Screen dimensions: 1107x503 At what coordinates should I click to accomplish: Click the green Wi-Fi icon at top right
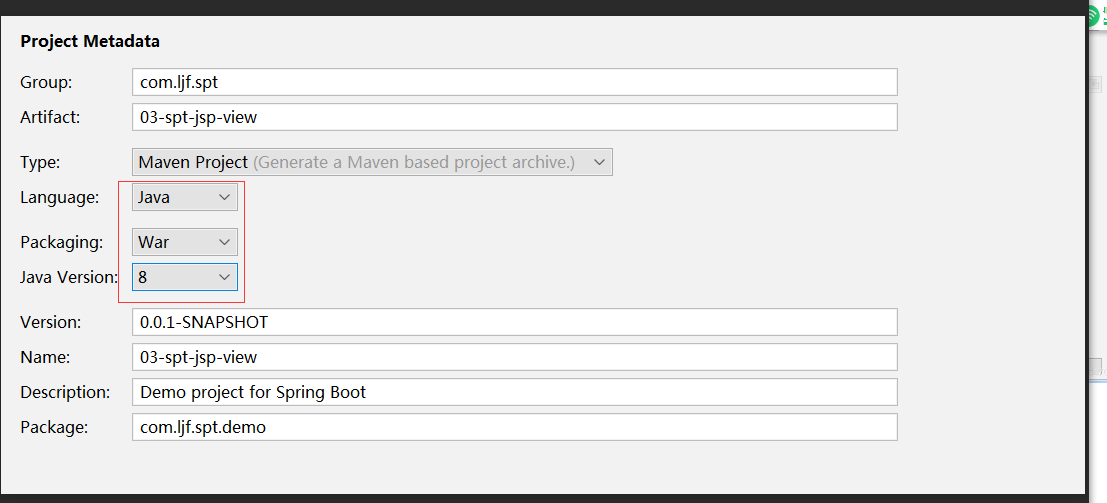click(1096, 18)
